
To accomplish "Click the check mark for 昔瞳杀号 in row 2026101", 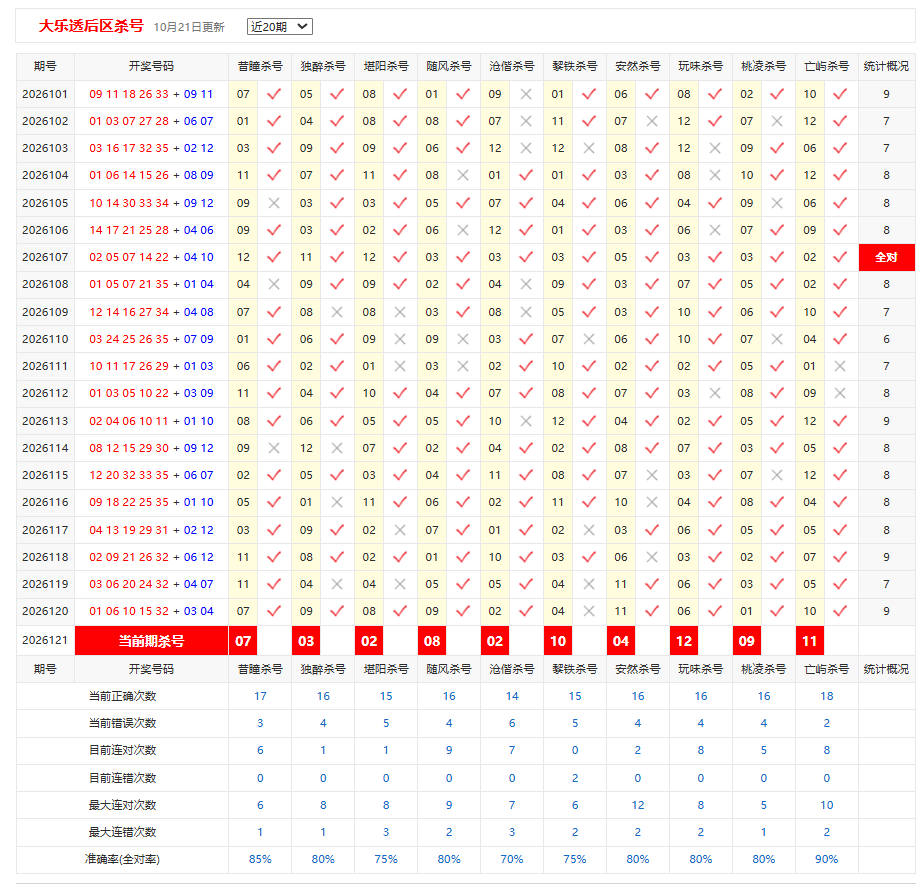I will 273,94.
